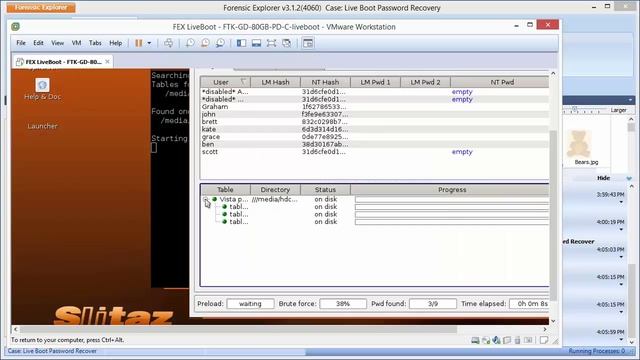Click the LM Hash column header
640x360 pixels.
[276, 82]
